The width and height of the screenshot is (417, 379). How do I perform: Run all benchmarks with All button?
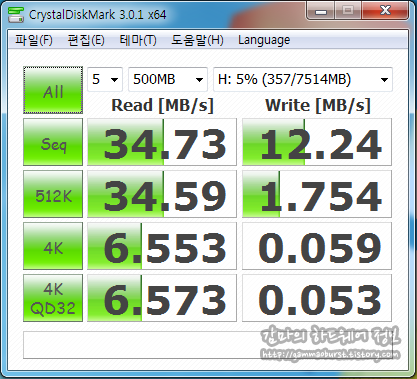coord(53,90)
